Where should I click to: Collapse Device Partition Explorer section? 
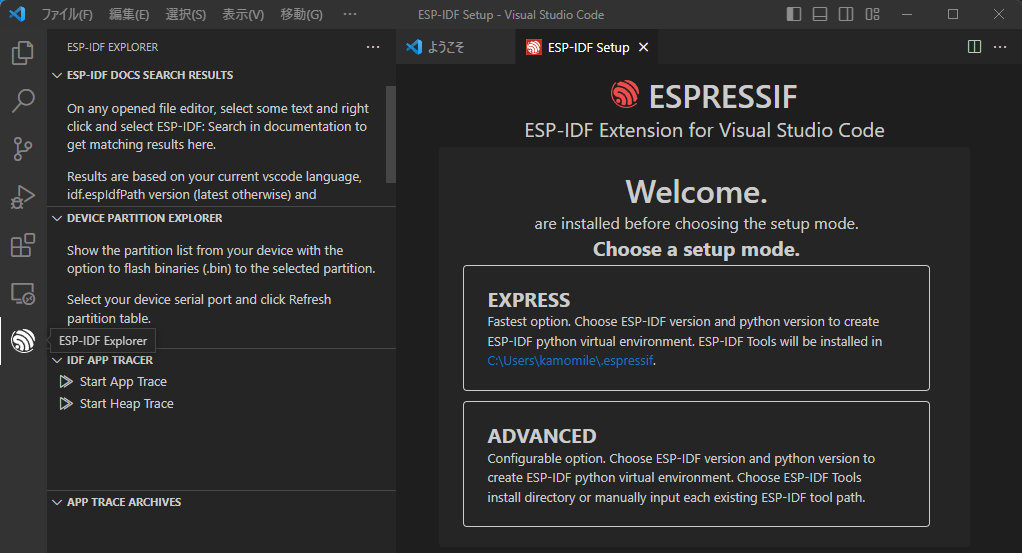pyautogui.click(x=144, y=218)
